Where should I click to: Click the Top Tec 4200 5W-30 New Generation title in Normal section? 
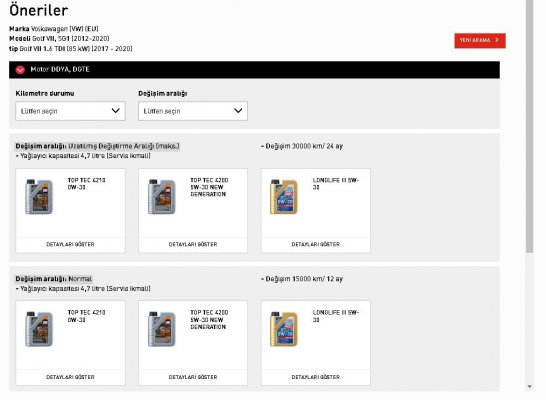(209, 320)
